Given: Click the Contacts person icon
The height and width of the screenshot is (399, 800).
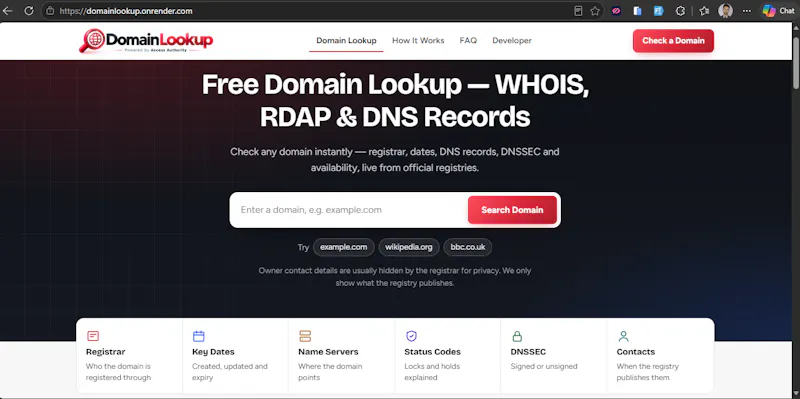Looking at the screenshot, I should click(x=623, y=336).
